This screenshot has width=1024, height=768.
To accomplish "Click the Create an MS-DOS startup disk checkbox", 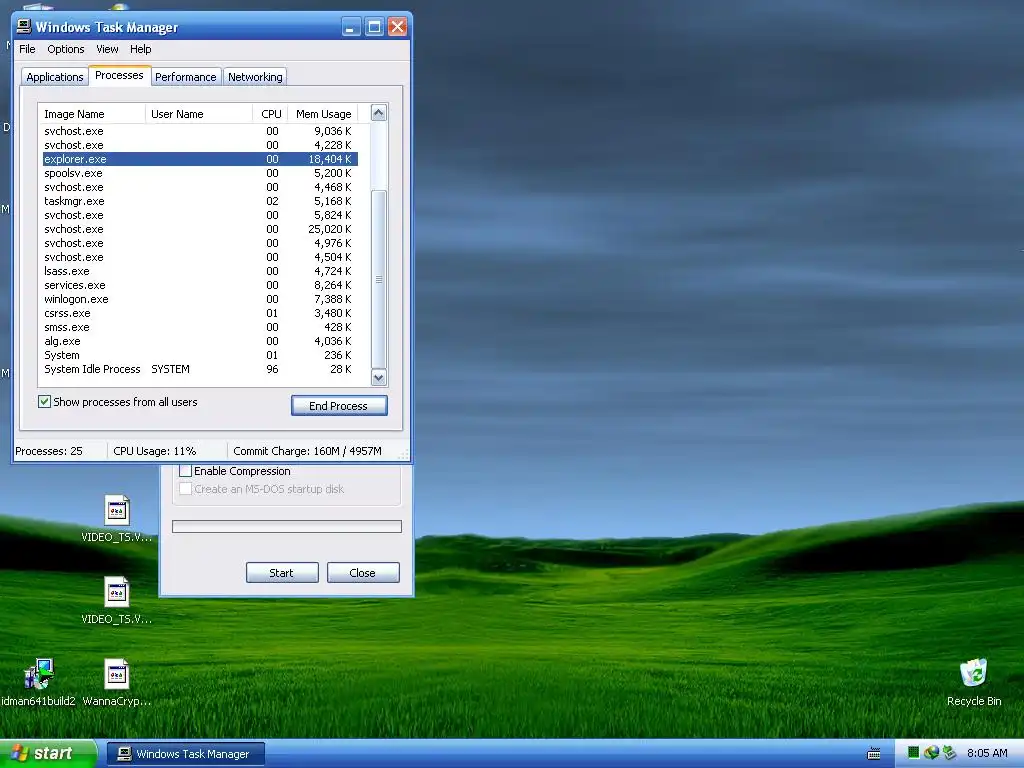I will (185, 488).
